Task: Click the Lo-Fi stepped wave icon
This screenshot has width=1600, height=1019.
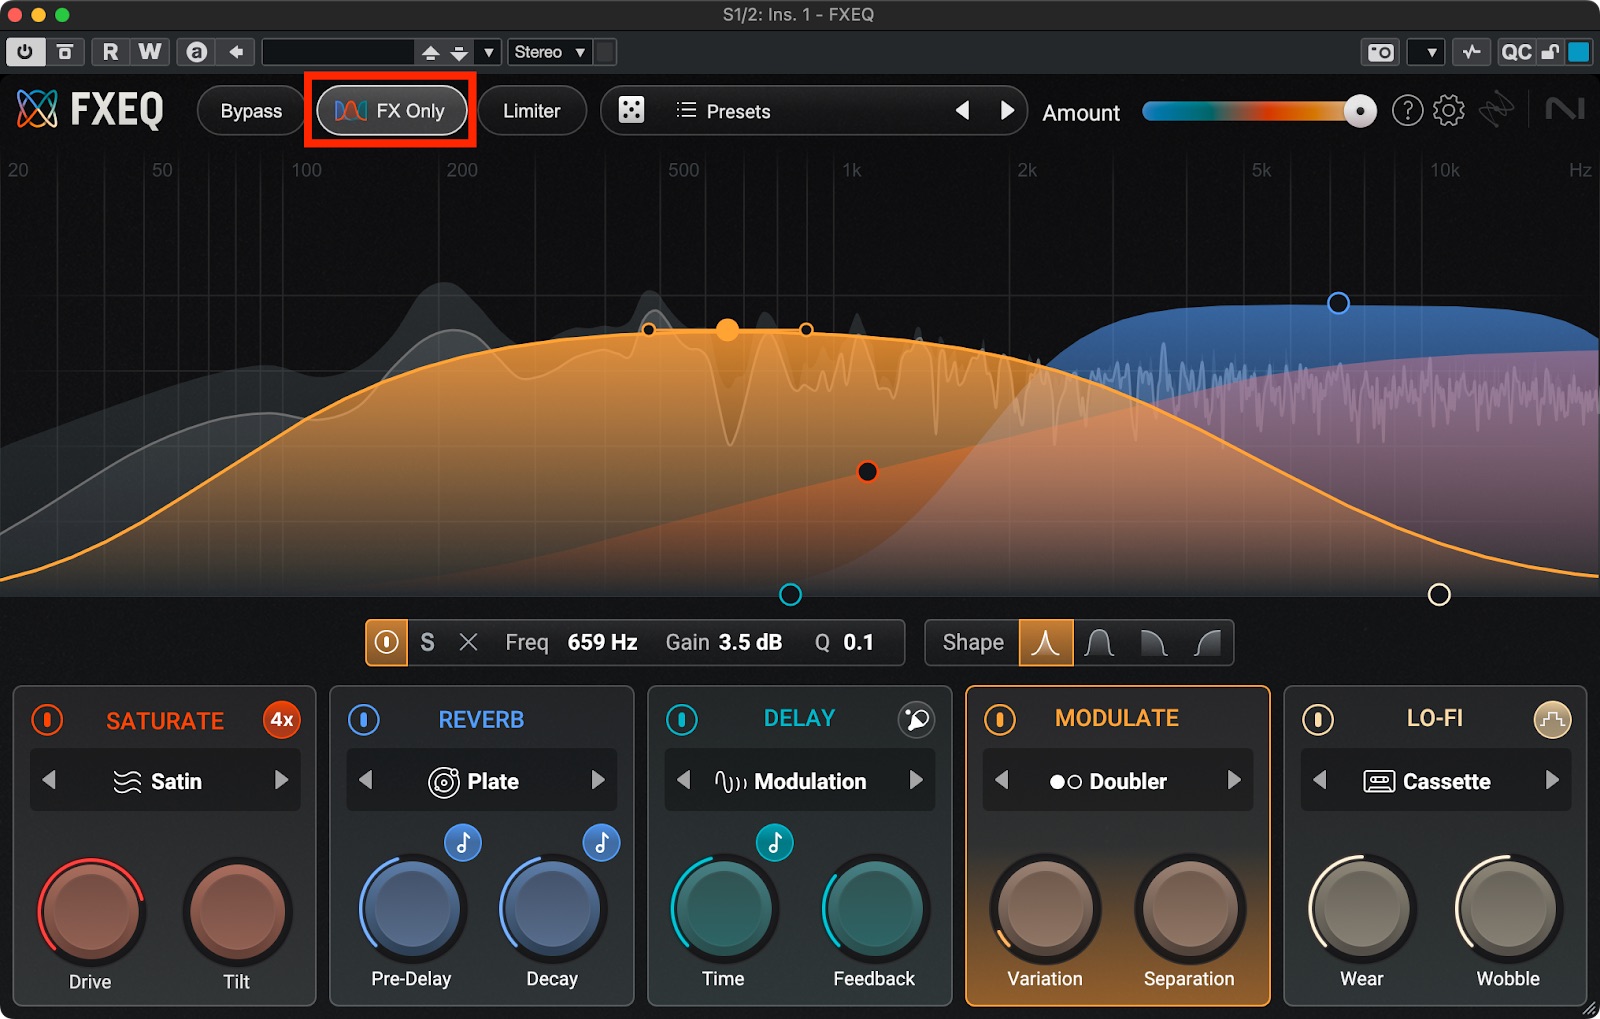Action: coord(1552,719)
